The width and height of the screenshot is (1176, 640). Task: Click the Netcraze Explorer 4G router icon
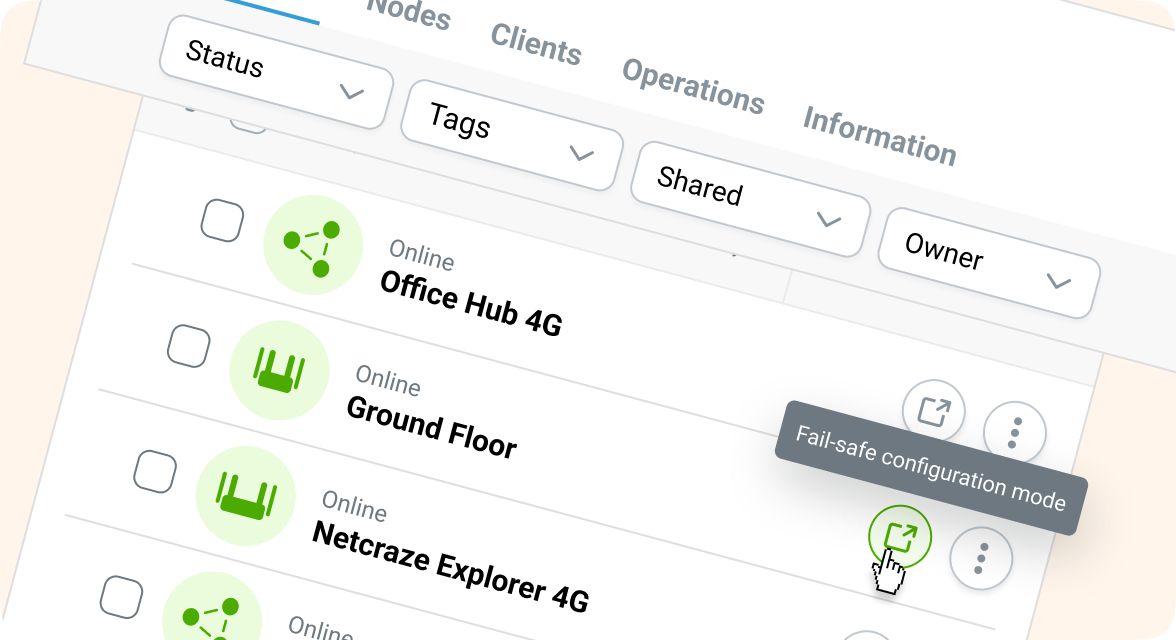tap(246, 496)
